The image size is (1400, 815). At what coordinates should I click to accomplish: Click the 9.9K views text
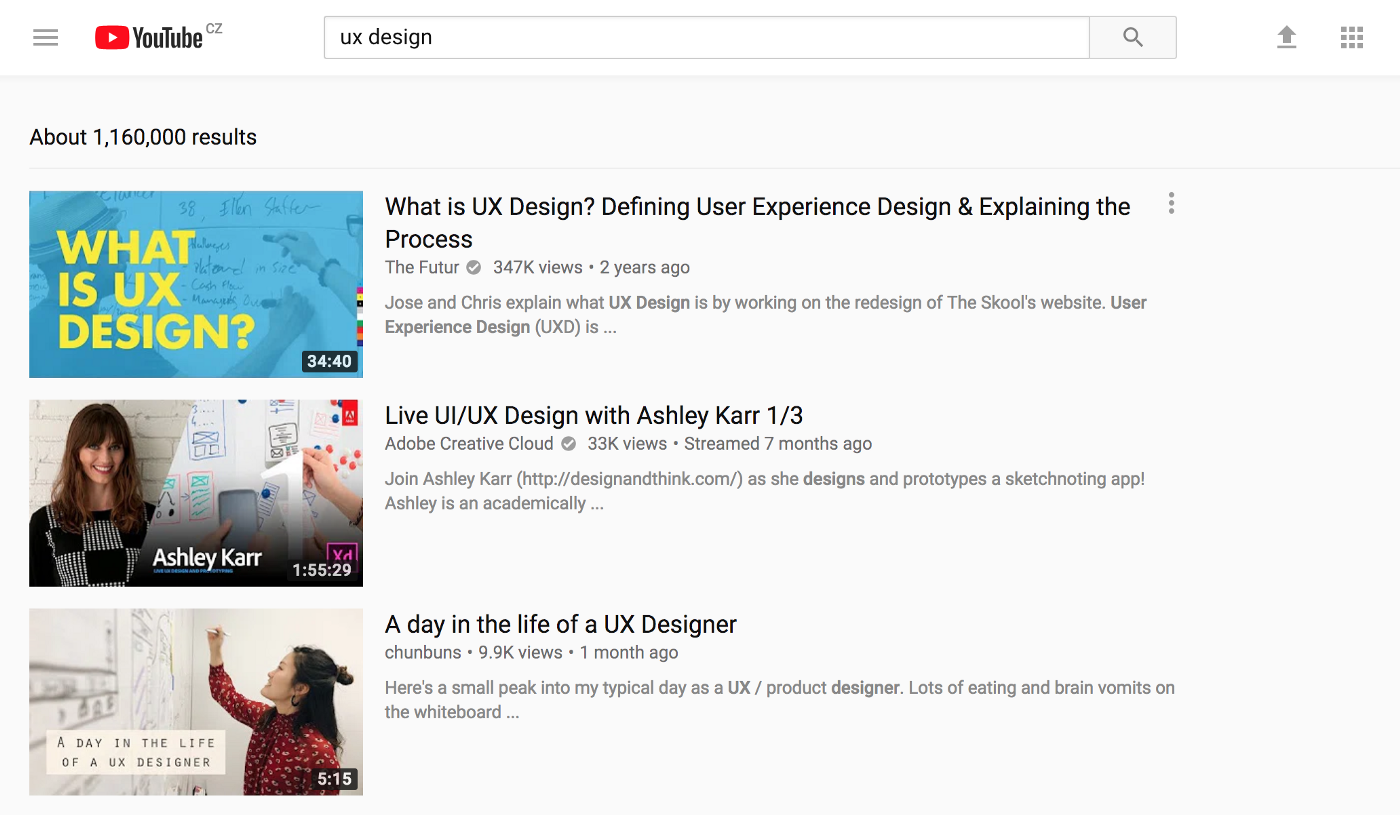520,653
